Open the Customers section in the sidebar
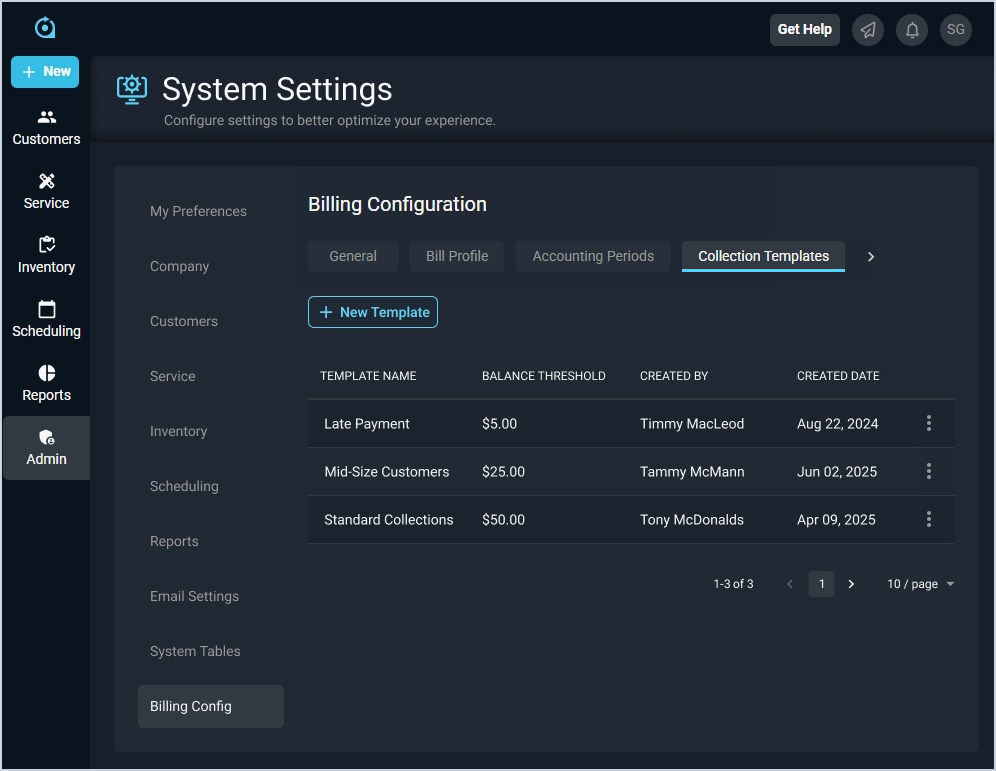Viewport: 996px width, 771px height. (46, 127)
